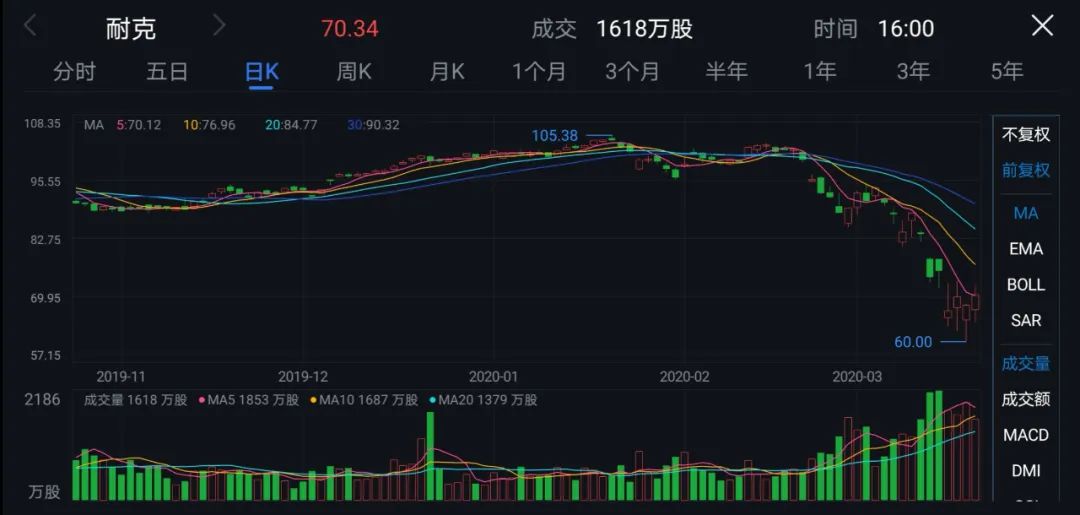Click the MA 30:90.32 legend value
The image size is (1080, 515).
pyautogui.click(x=373, y=125)
